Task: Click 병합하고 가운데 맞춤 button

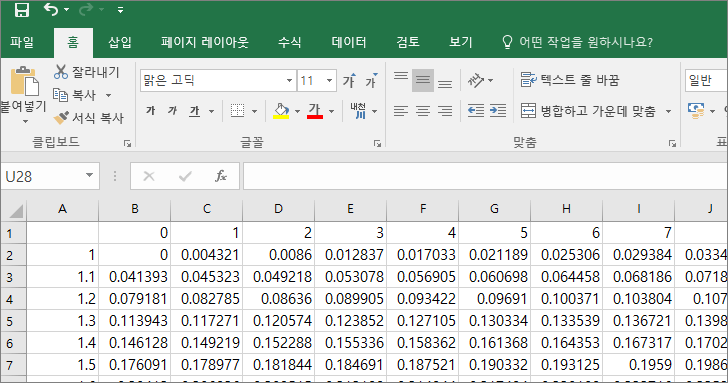Action: (588, 111)
